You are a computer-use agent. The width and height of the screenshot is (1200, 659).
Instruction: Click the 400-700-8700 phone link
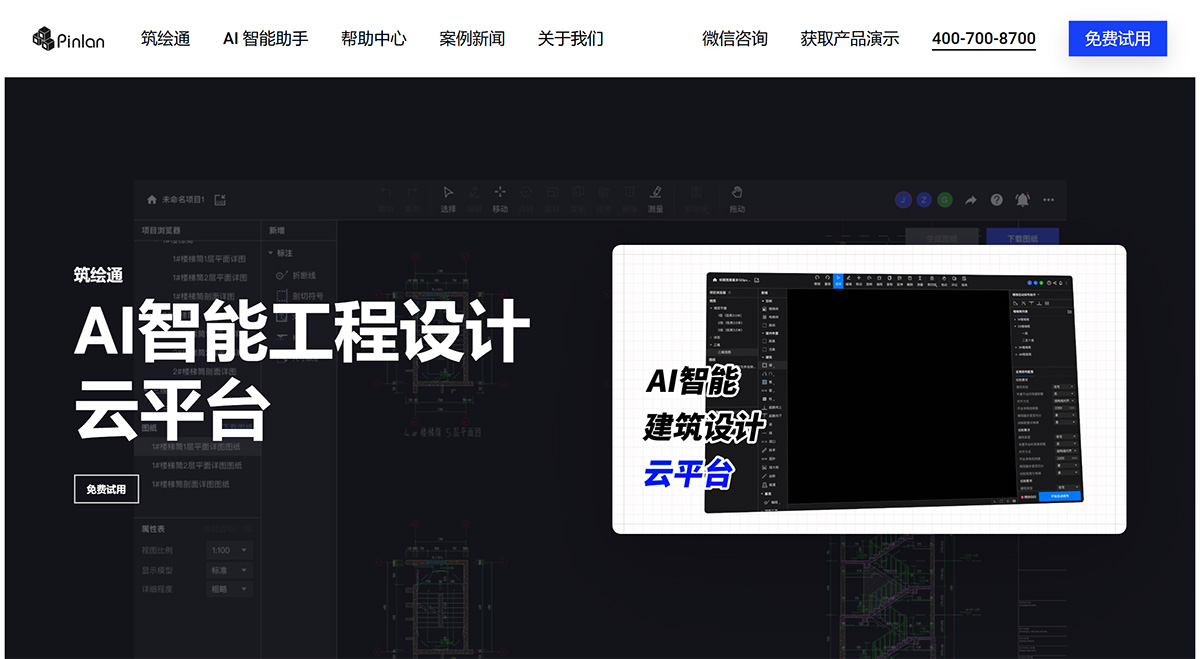983,38
